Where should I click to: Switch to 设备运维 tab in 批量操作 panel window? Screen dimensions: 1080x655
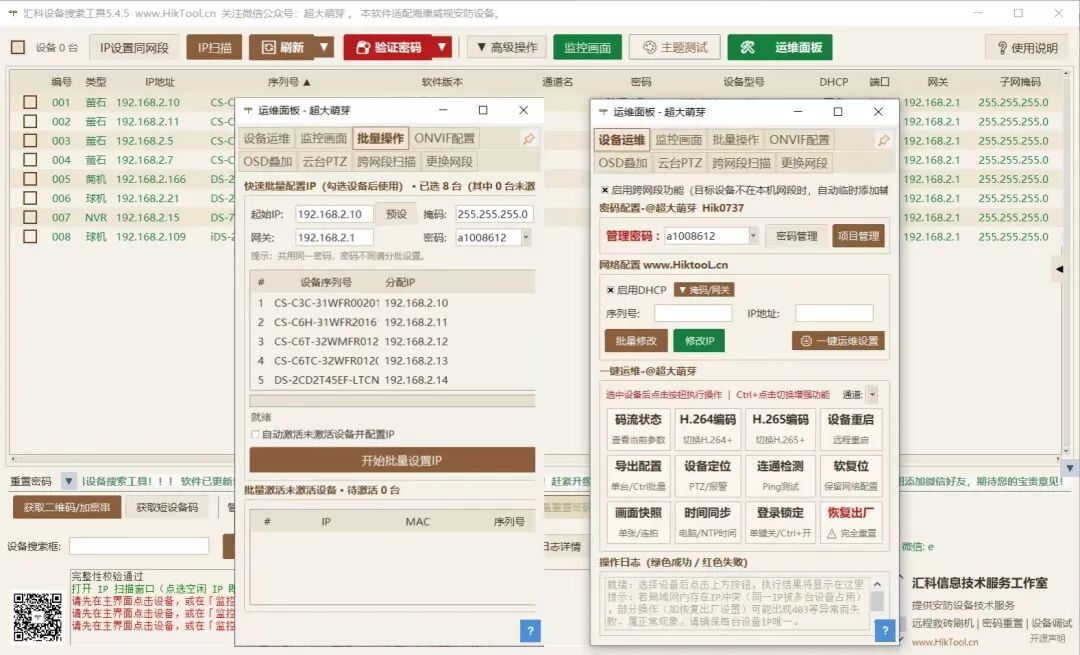coord(267,138)
